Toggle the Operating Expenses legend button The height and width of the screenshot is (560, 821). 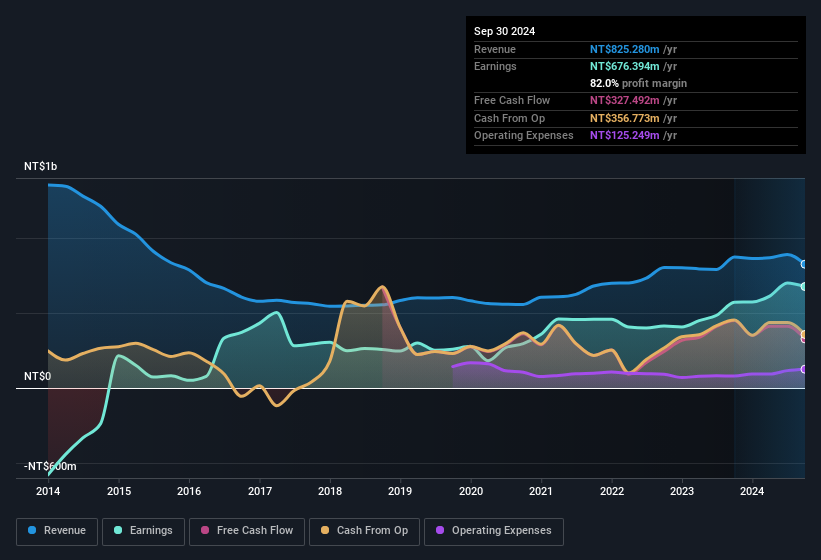[x=494, y=531]
